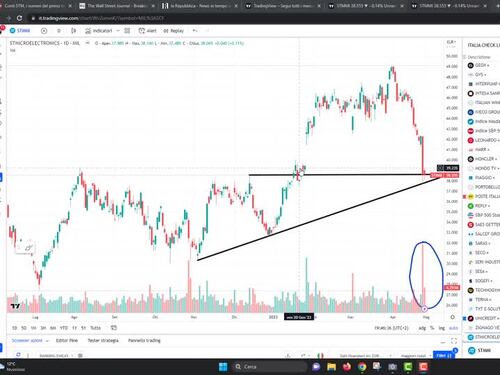The width and height of the screenshot is (500, 375).
Task: Click the tradingview.com address bar
Action: click(x=101, y=18)
